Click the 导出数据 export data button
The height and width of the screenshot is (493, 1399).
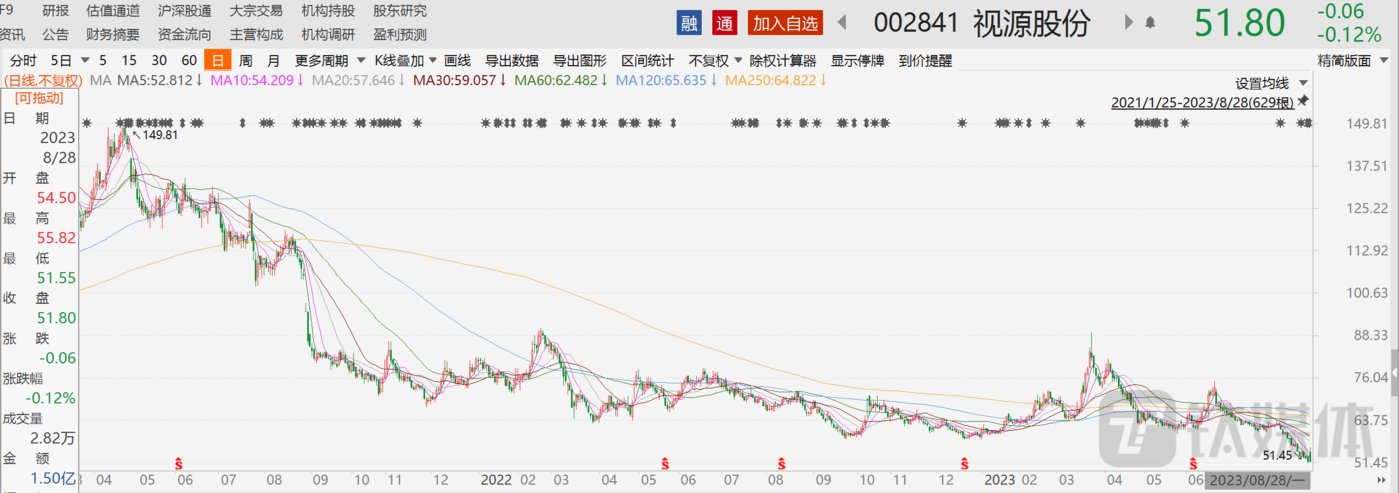512,60
